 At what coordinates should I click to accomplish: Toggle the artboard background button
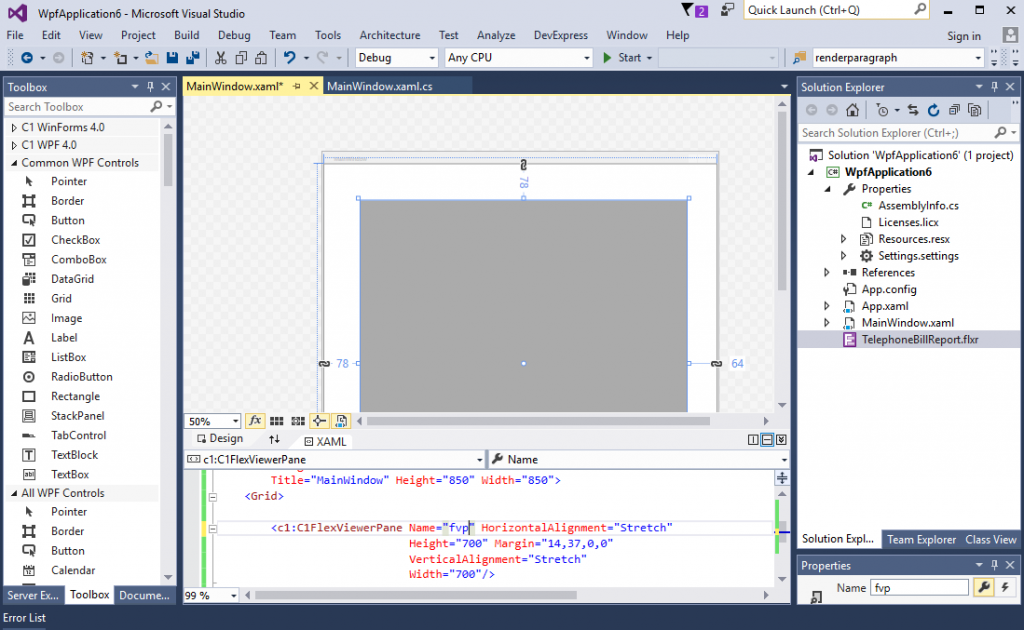coord(341,421)
